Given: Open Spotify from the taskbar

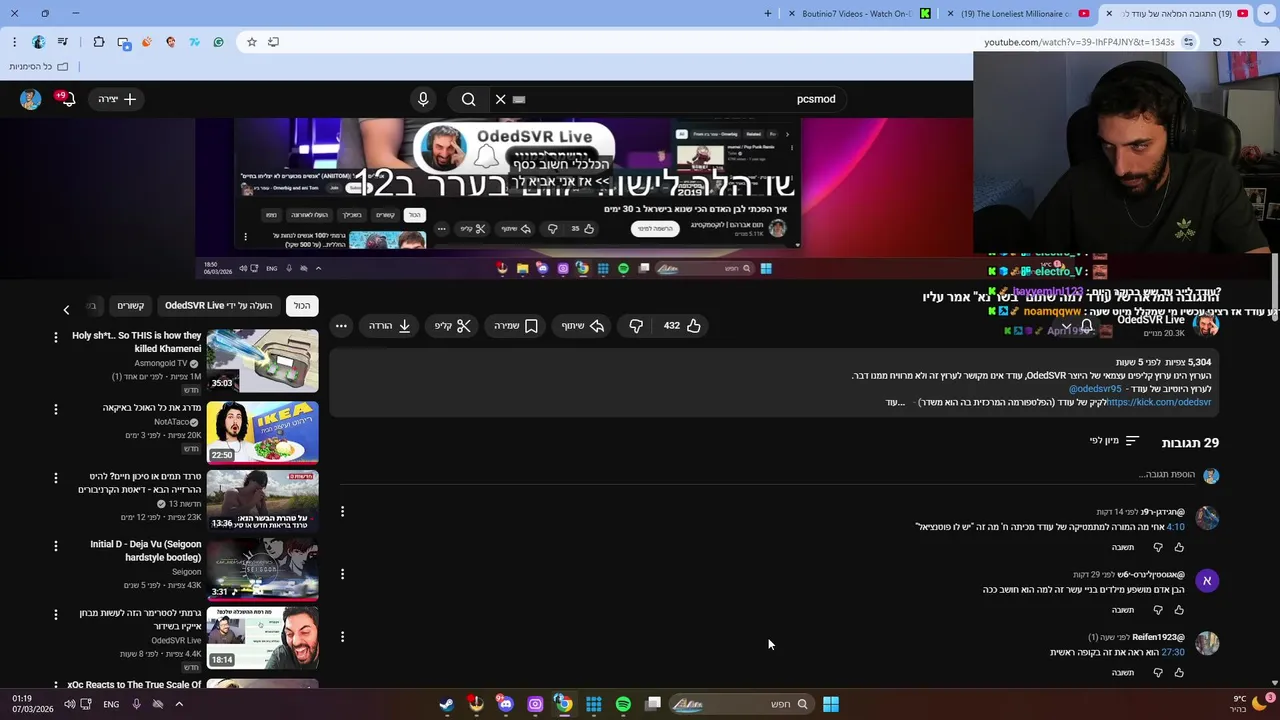Looking at the screenshot, I should click(x=623, y=704).
